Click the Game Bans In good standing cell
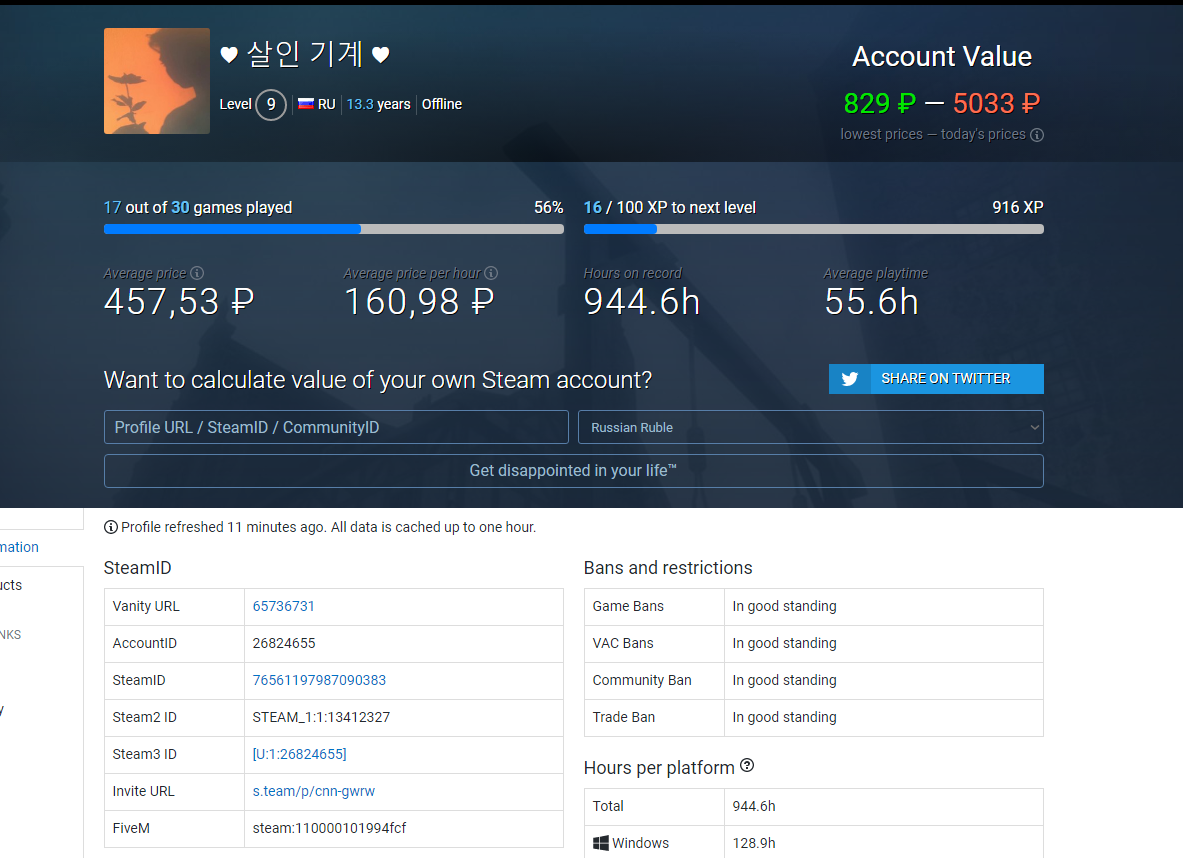The height and width of the screenshot is (858, 1183). click(883, 606)
